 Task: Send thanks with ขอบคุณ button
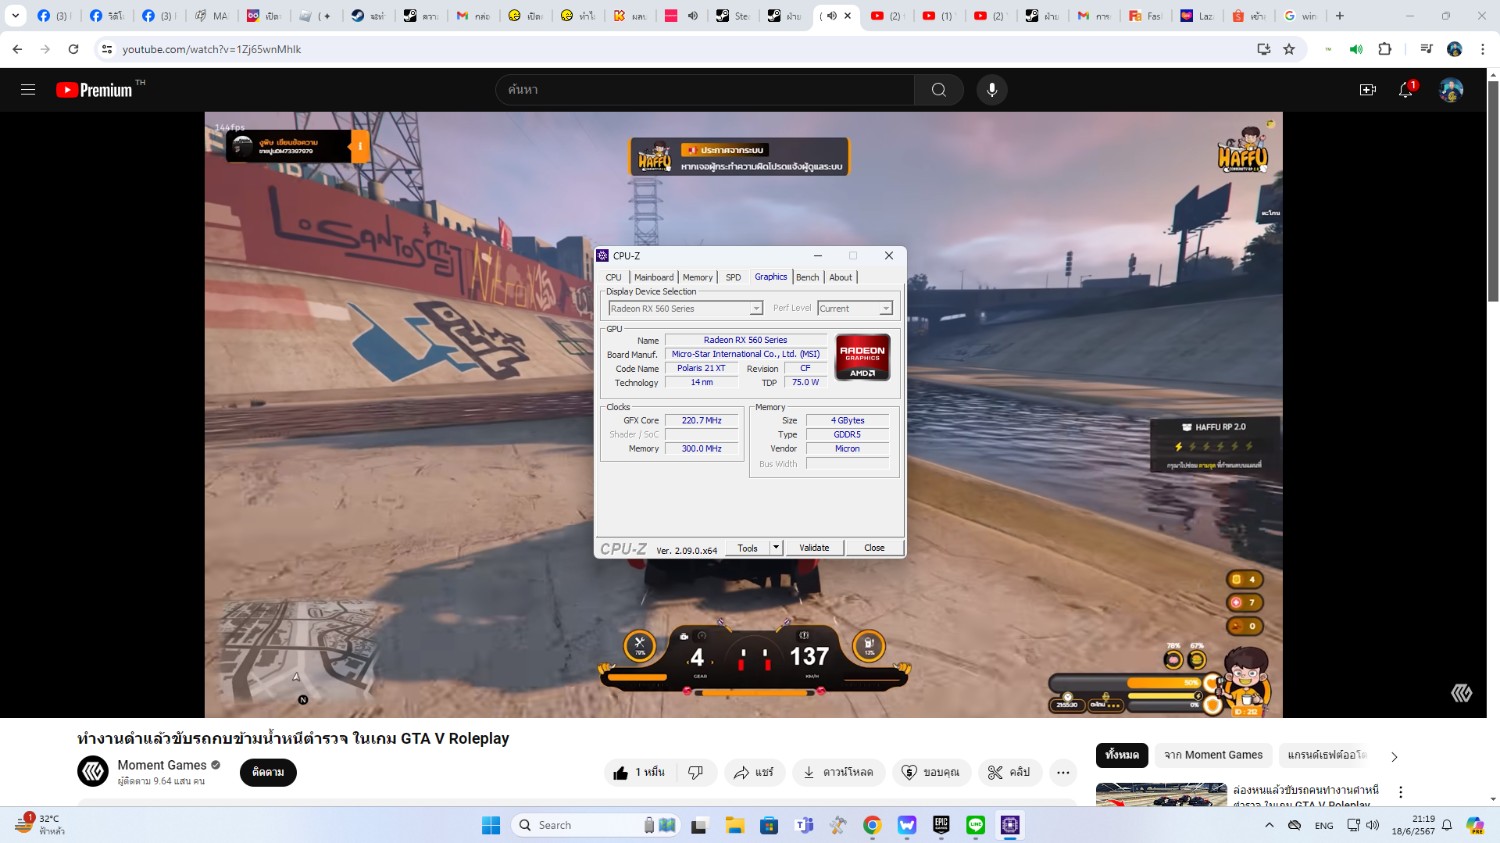[931, 772]
